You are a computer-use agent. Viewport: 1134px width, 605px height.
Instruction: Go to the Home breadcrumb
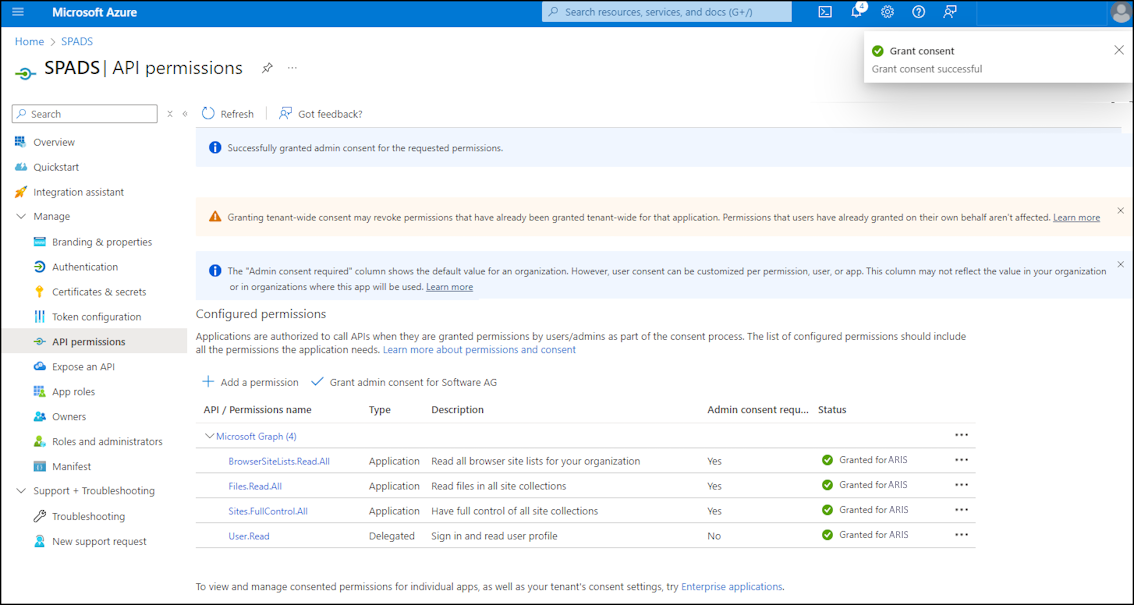29,41
